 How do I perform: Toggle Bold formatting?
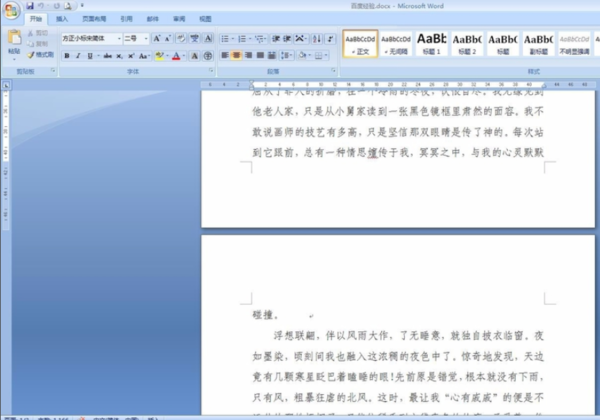point(67,56)
